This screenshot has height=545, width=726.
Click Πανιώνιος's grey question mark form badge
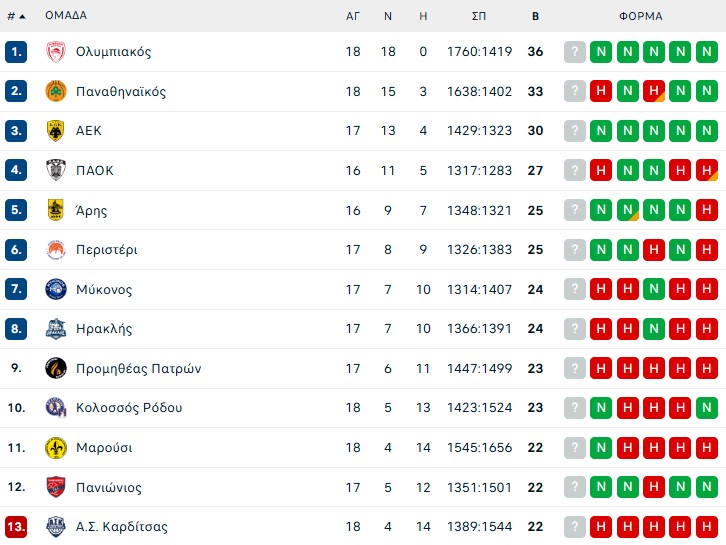(574, 487)
